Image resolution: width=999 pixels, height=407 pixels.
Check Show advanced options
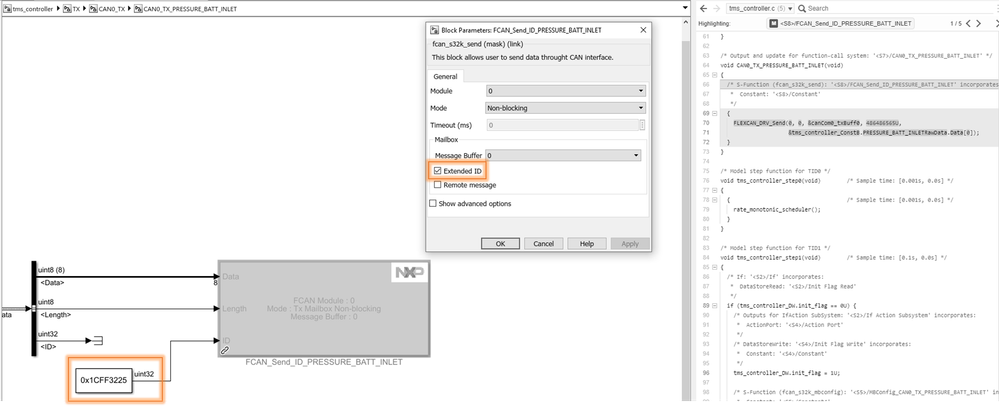433,204
